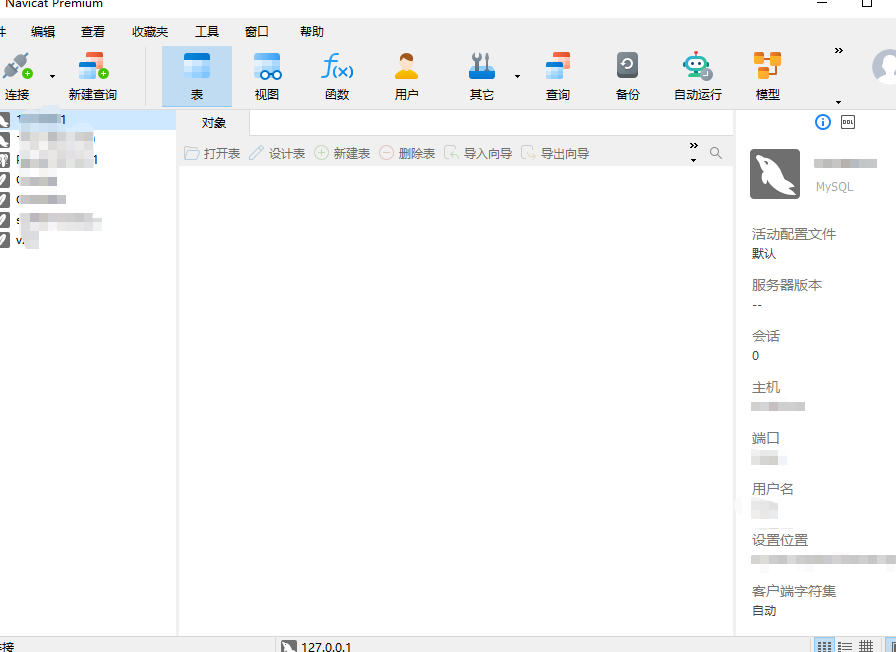Click the 函数 (Functions) icon
896x652 pixels.
pos(337,75)
